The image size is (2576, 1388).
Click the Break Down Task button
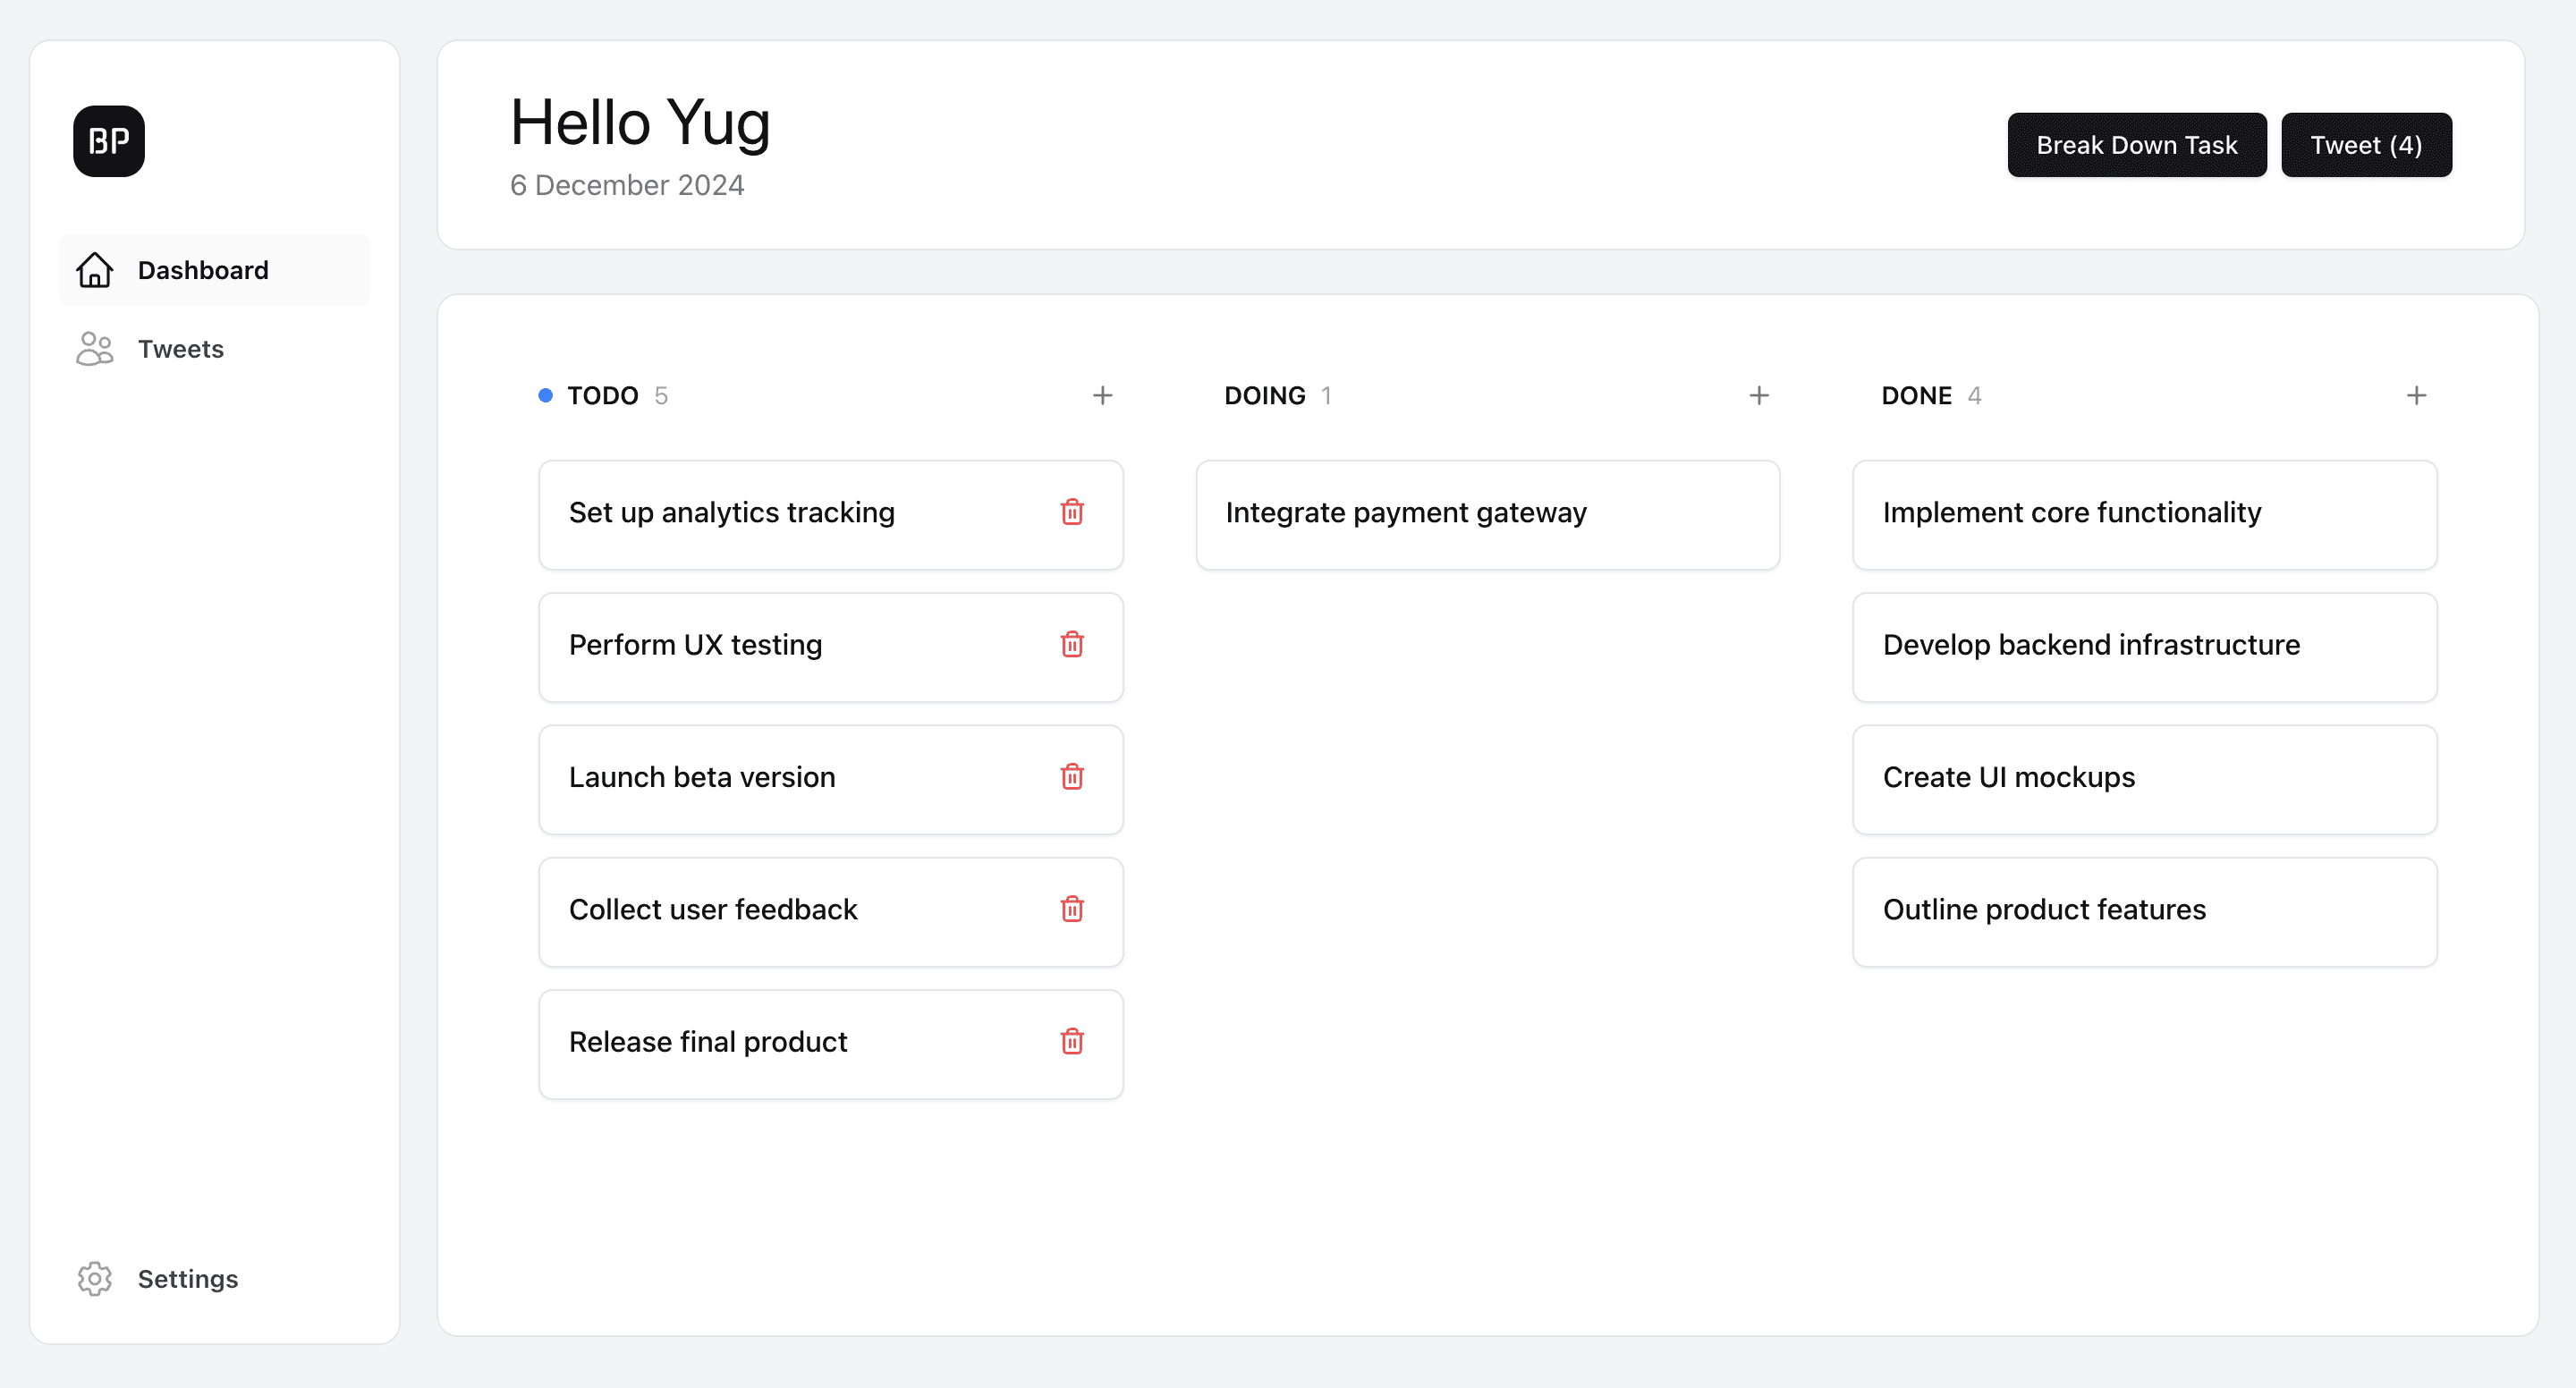coord(2137,145)
